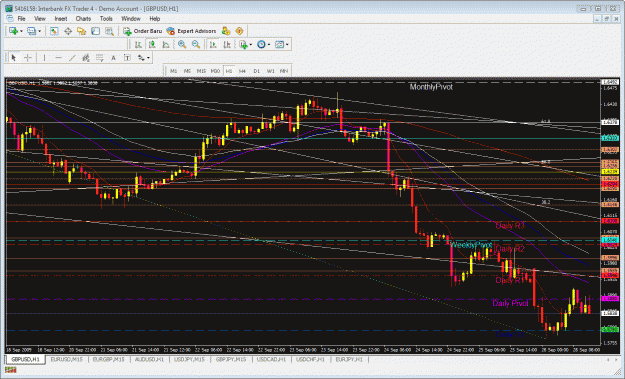Zoom in on the chart
Image resolution: width=625 pixels, height=379 pixels.
click(182, 45)
